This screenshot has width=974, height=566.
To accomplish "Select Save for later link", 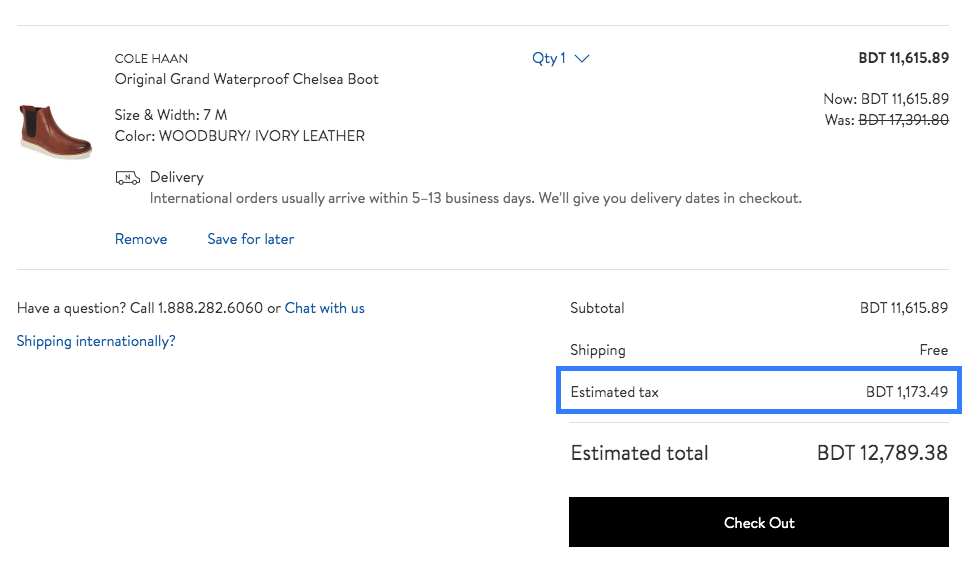I will [250, 239].
